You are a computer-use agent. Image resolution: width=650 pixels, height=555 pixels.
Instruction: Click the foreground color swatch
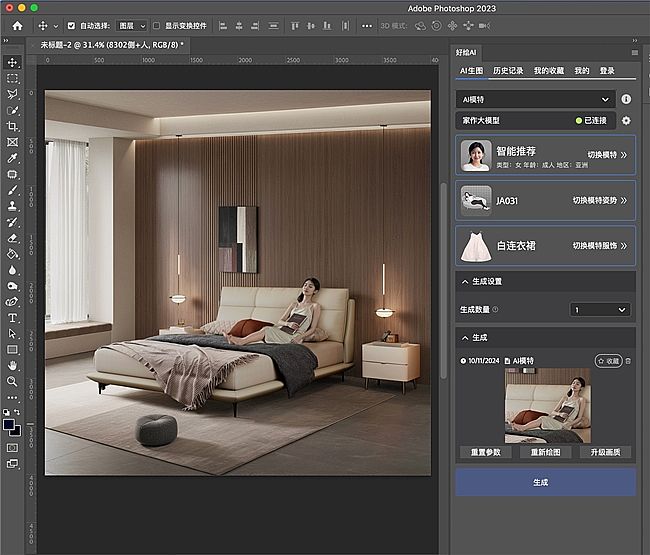10,425
